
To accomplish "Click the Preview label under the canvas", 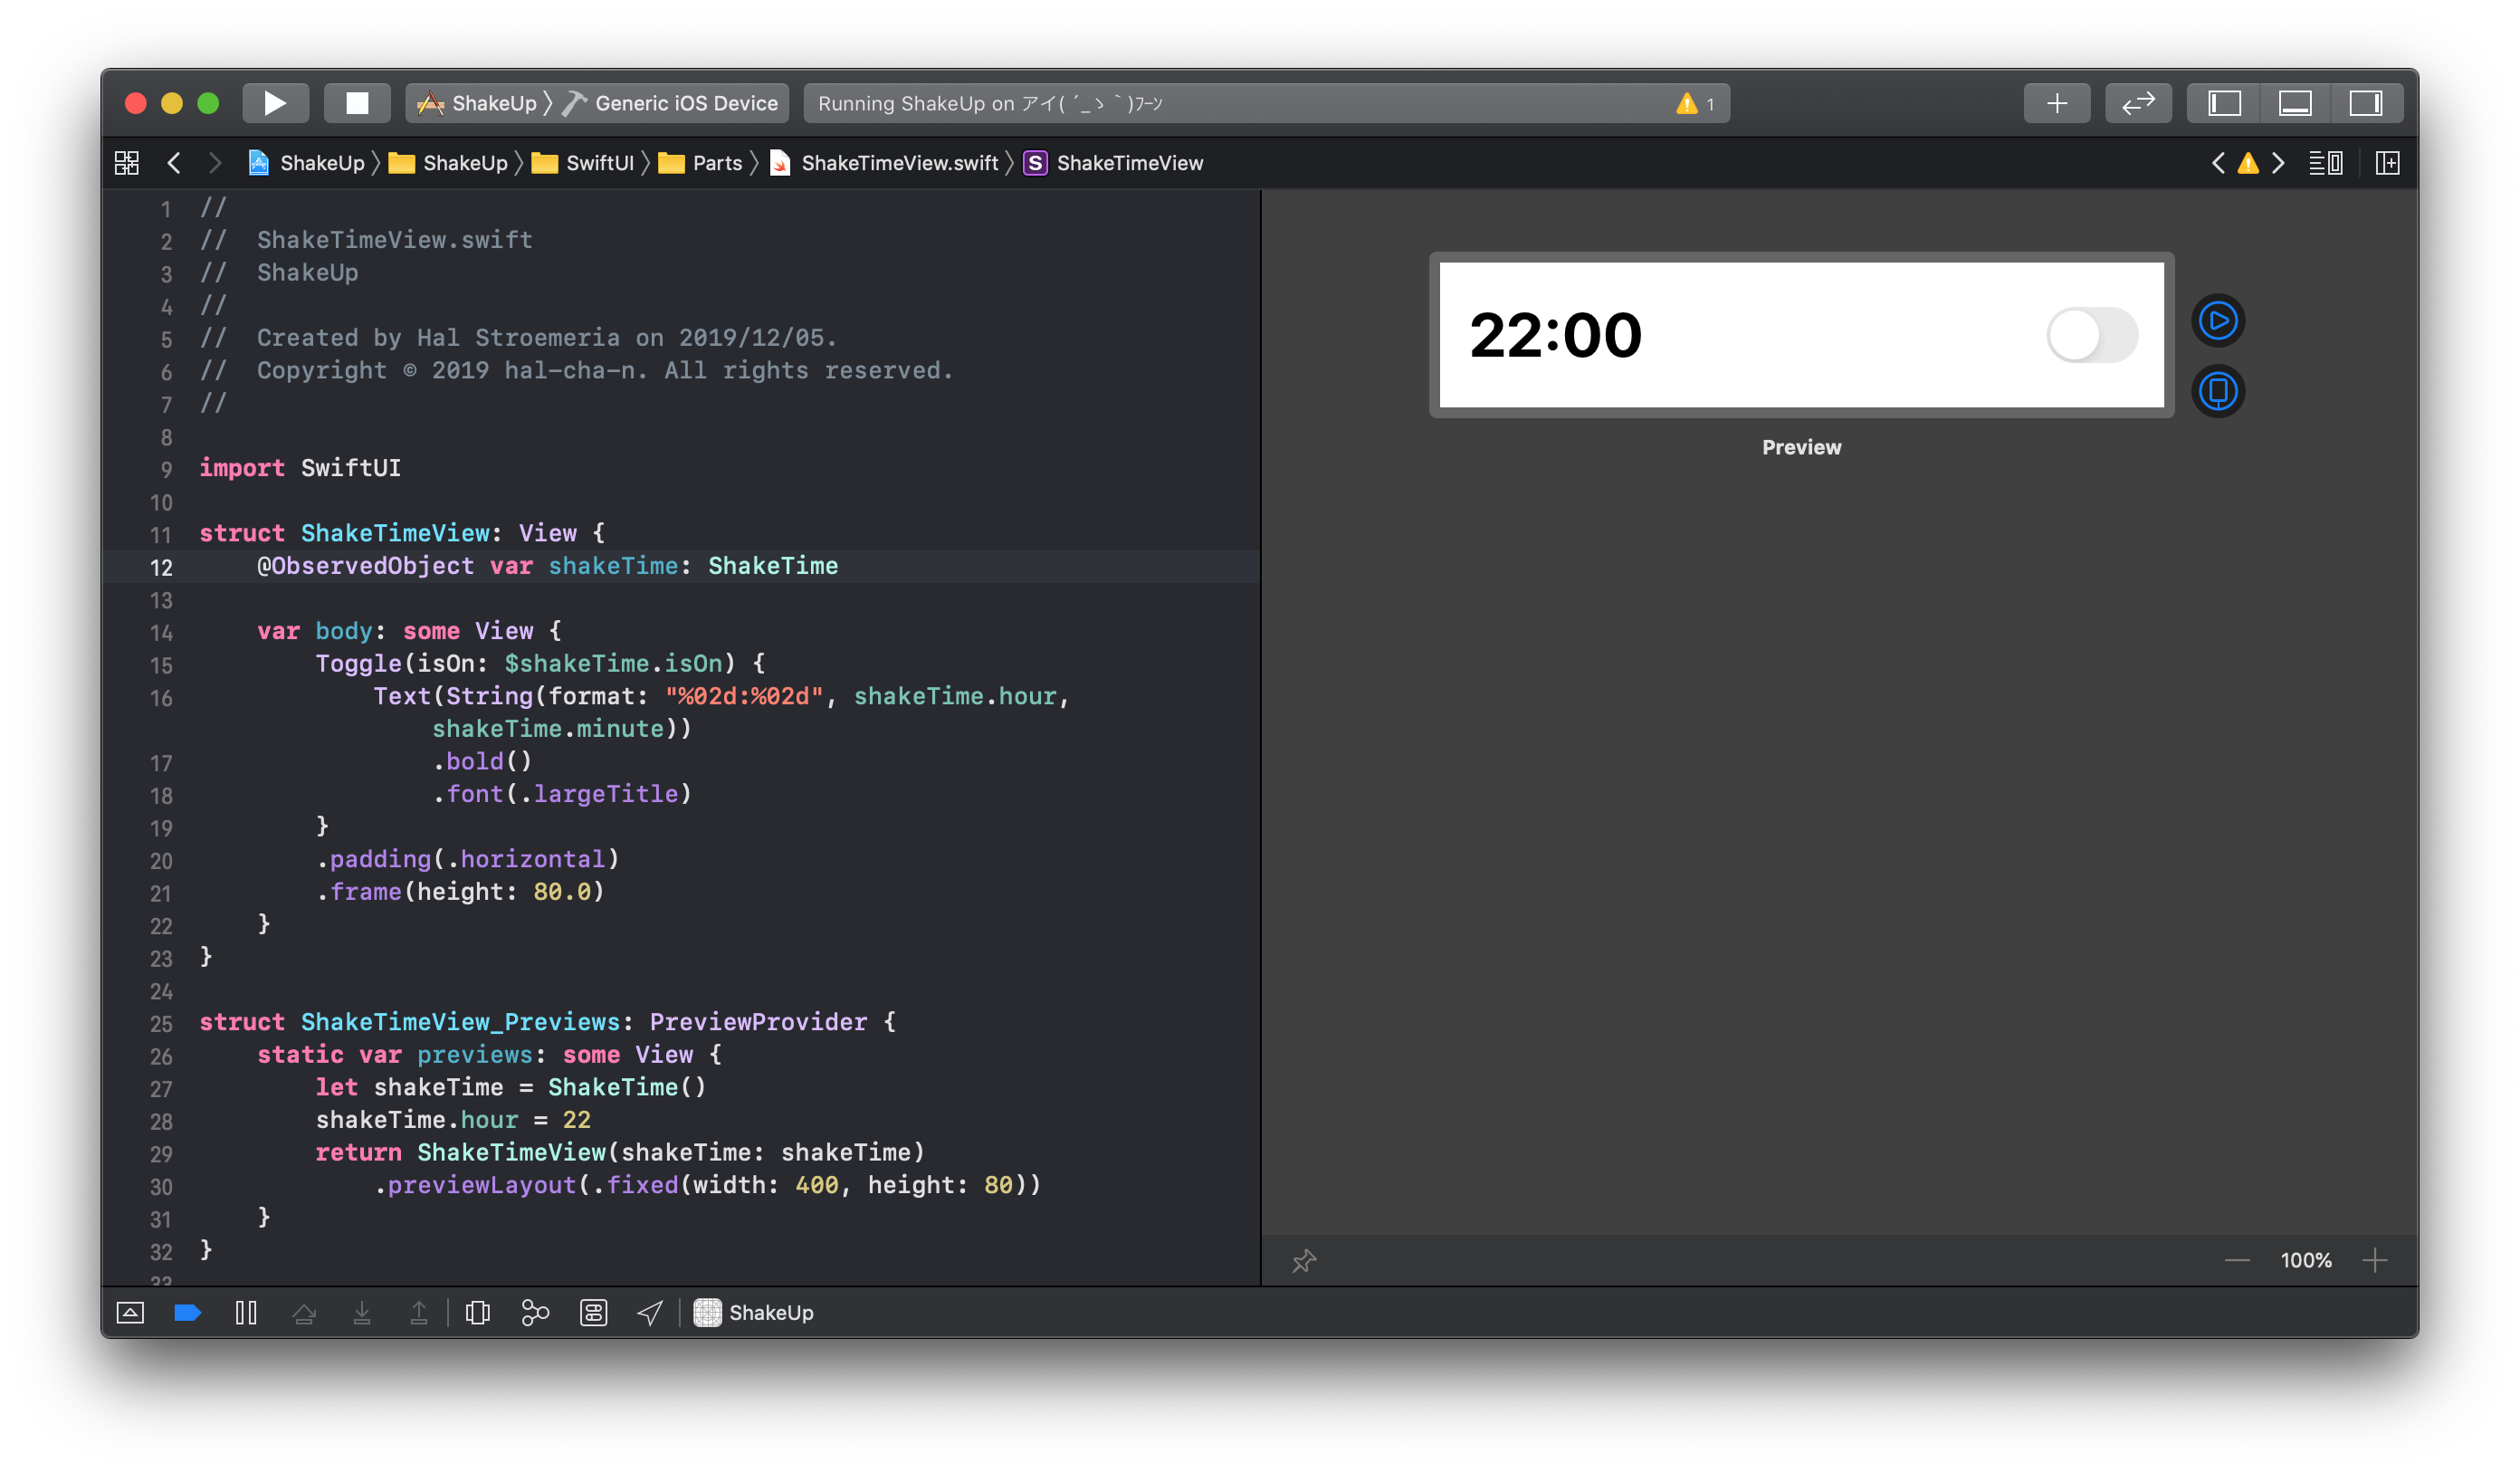I will (x=1801, y=447).
